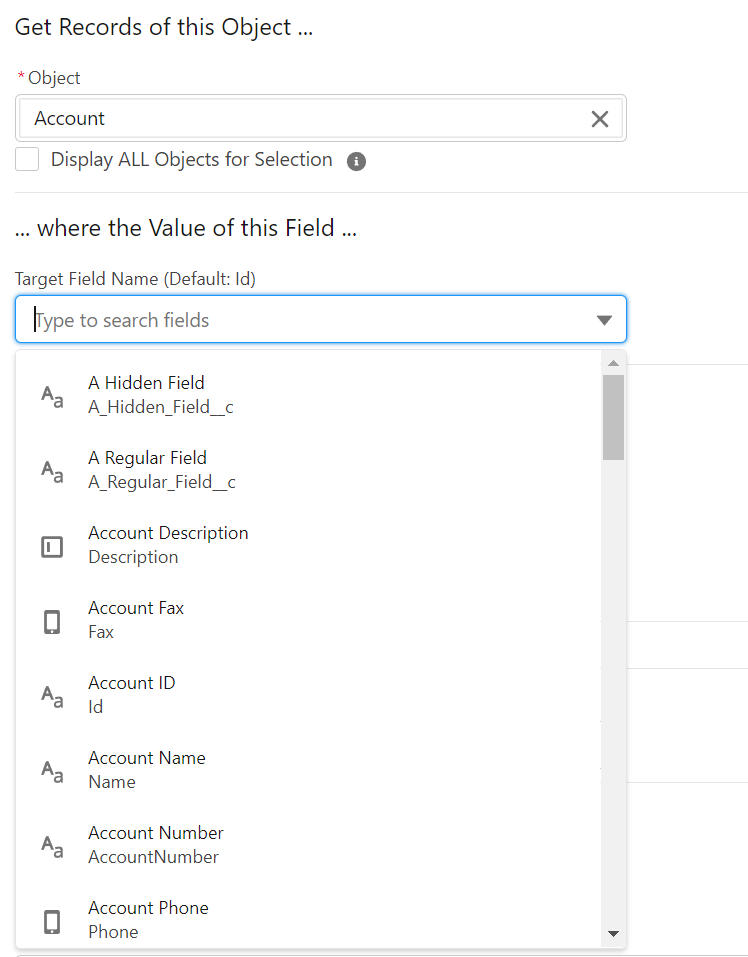Click text icon beside Account Number
Screen dimensions: 748x957
point(52,846)
